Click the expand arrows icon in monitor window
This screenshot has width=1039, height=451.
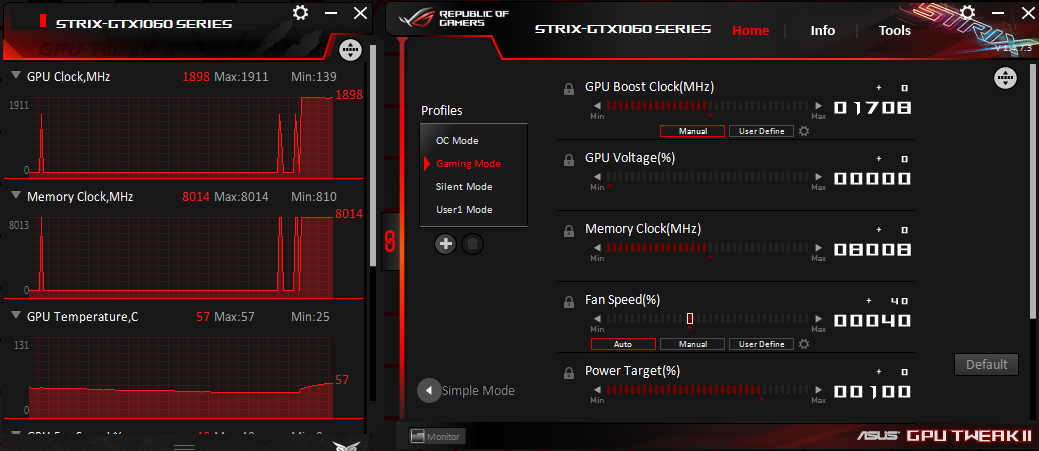click(x=350, y=50)
